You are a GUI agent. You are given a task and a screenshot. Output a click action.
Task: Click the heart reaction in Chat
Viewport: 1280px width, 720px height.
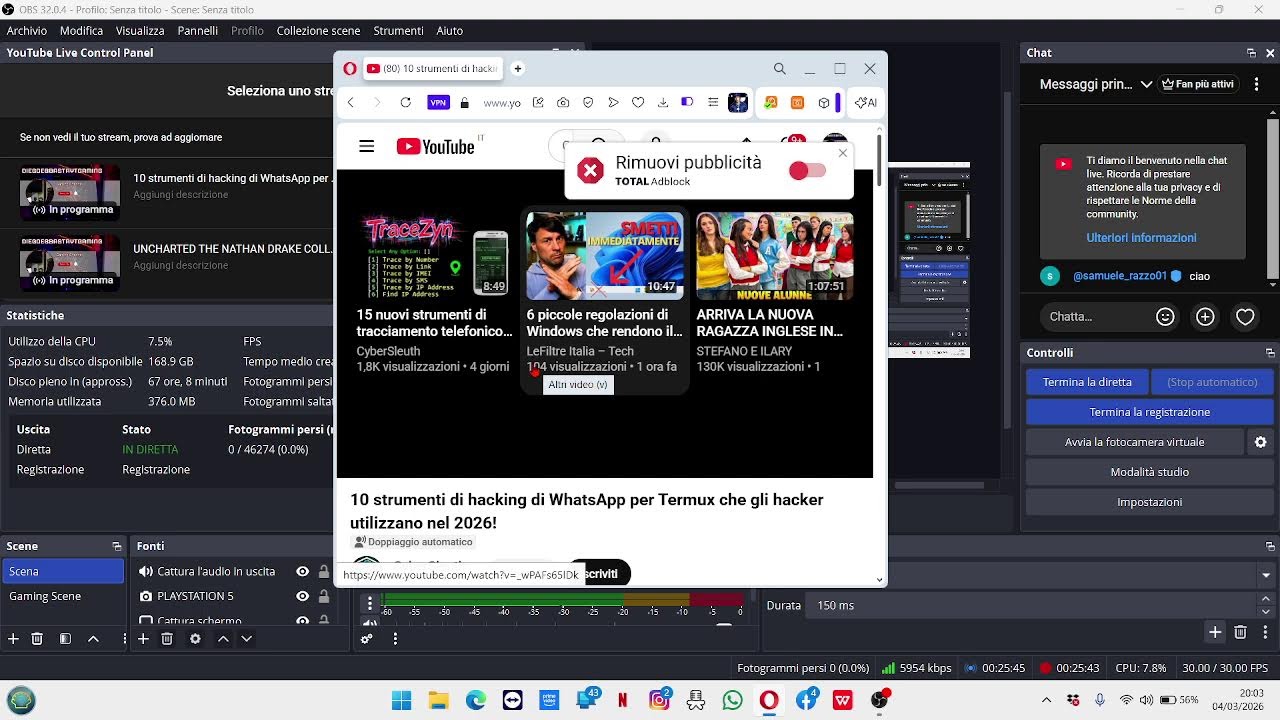(1245, 317)
